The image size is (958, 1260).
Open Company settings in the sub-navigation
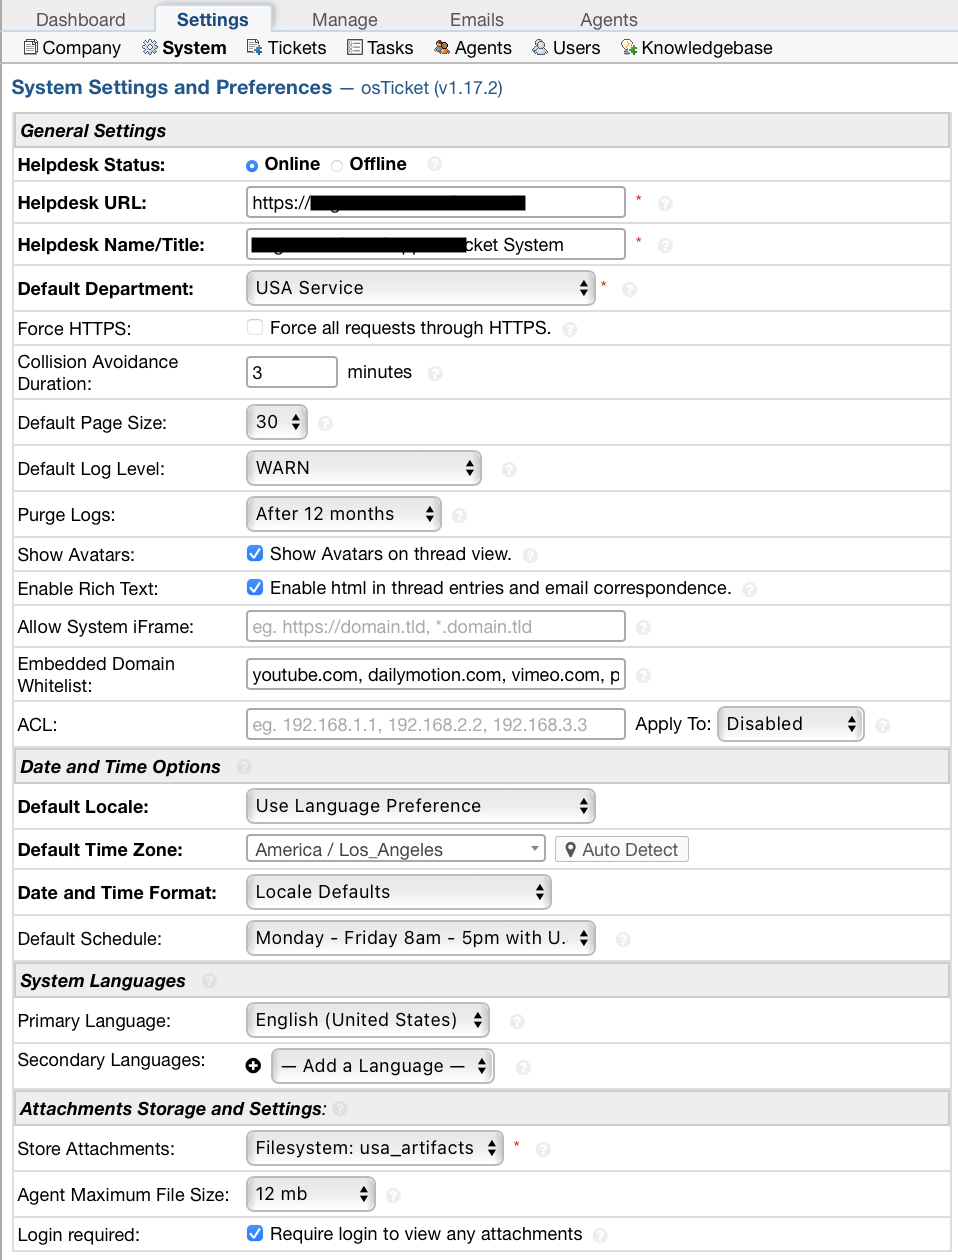(x=72, y=48)
